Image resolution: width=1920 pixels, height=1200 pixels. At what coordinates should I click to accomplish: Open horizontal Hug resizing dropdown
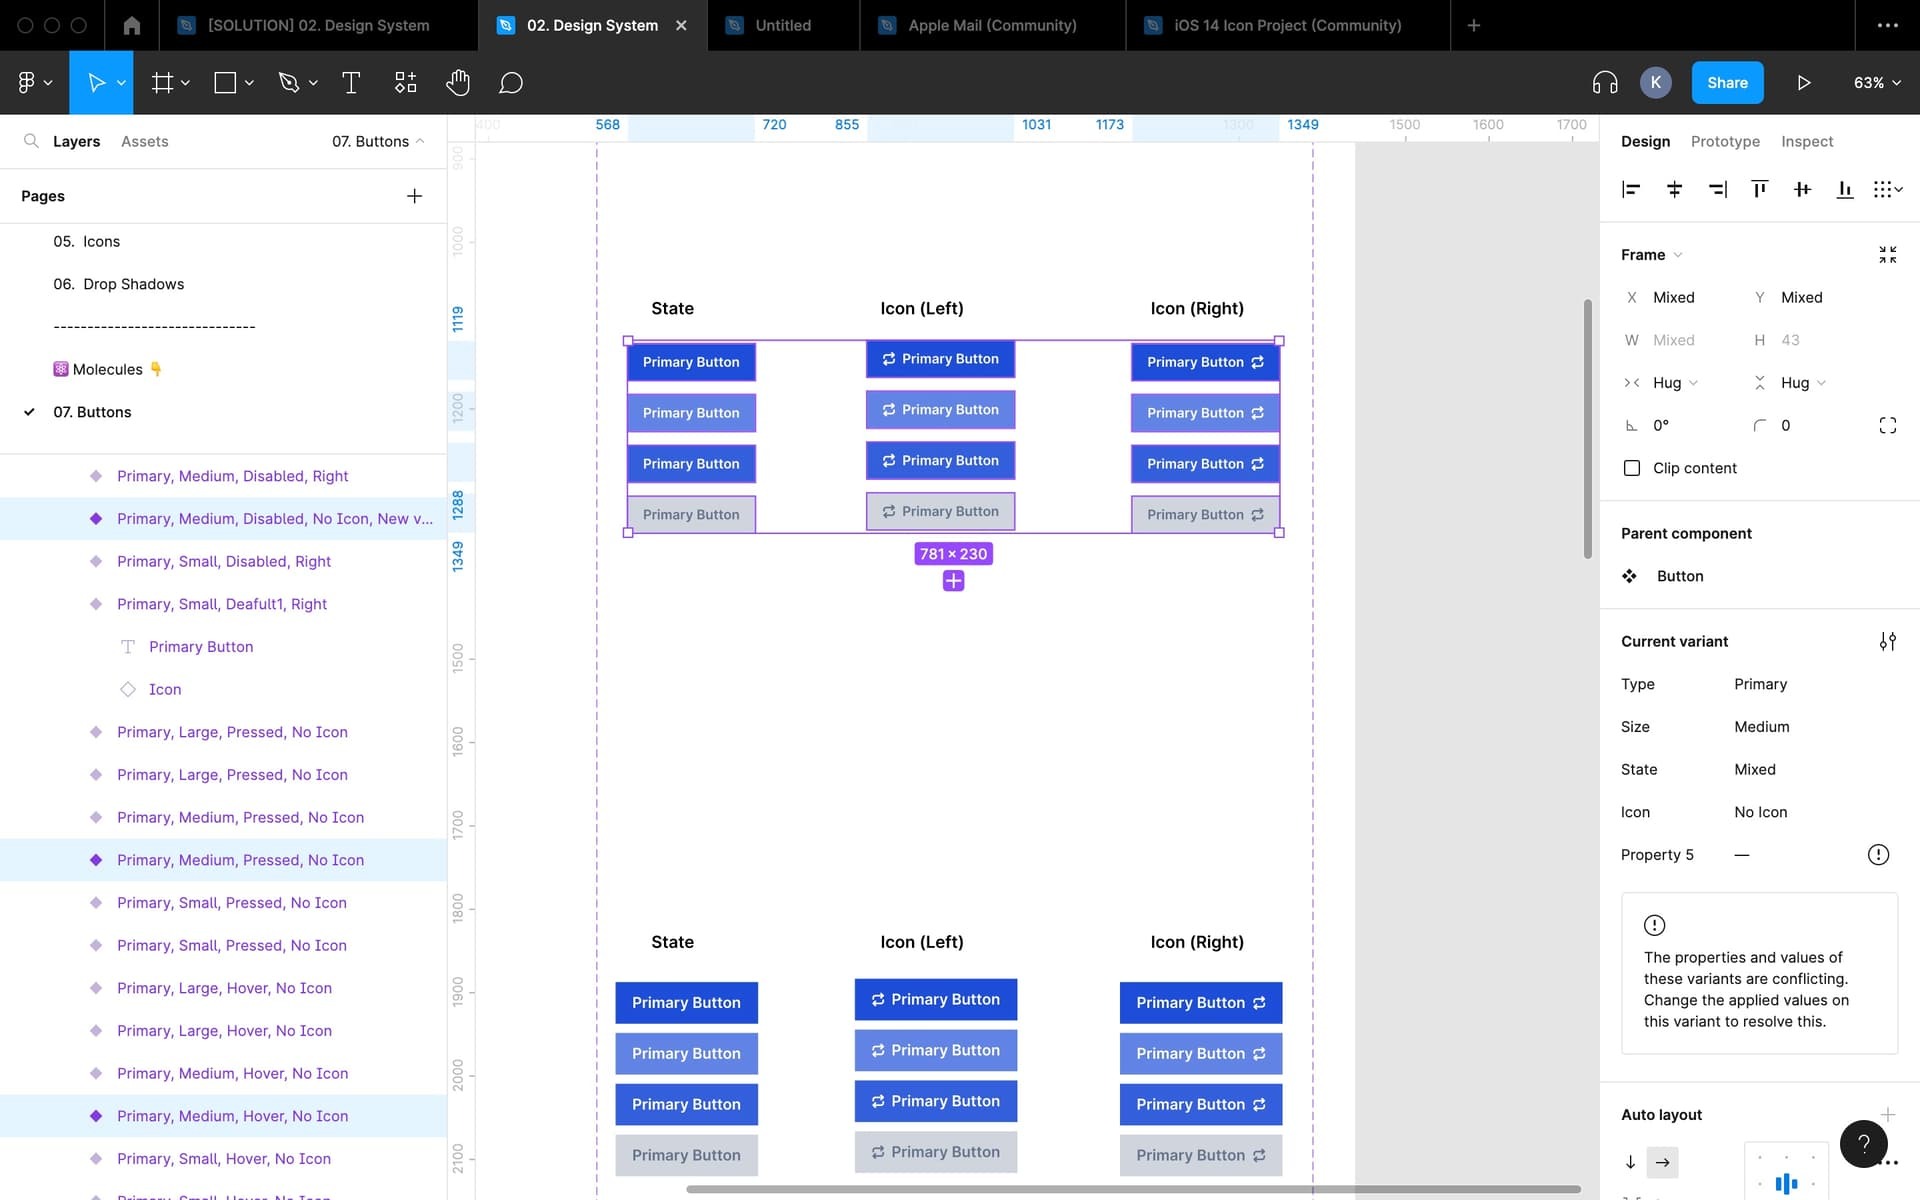click(1675, 383)
